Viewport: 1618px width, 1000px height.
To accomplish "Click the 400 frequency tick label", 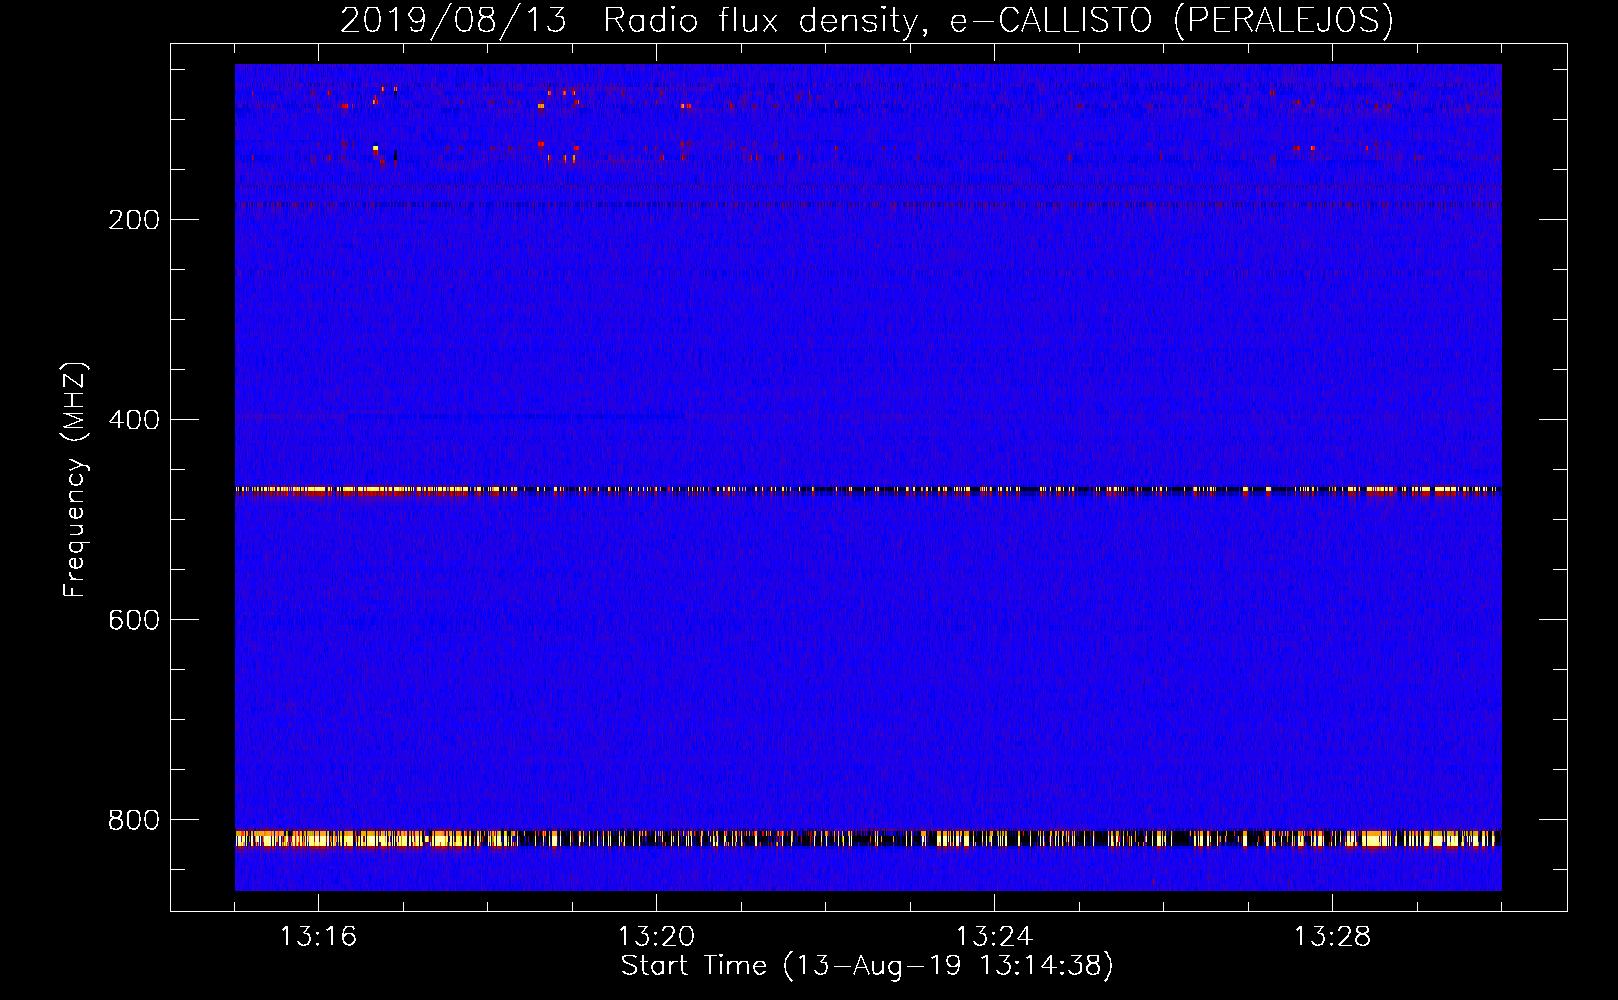I will 134,420.
